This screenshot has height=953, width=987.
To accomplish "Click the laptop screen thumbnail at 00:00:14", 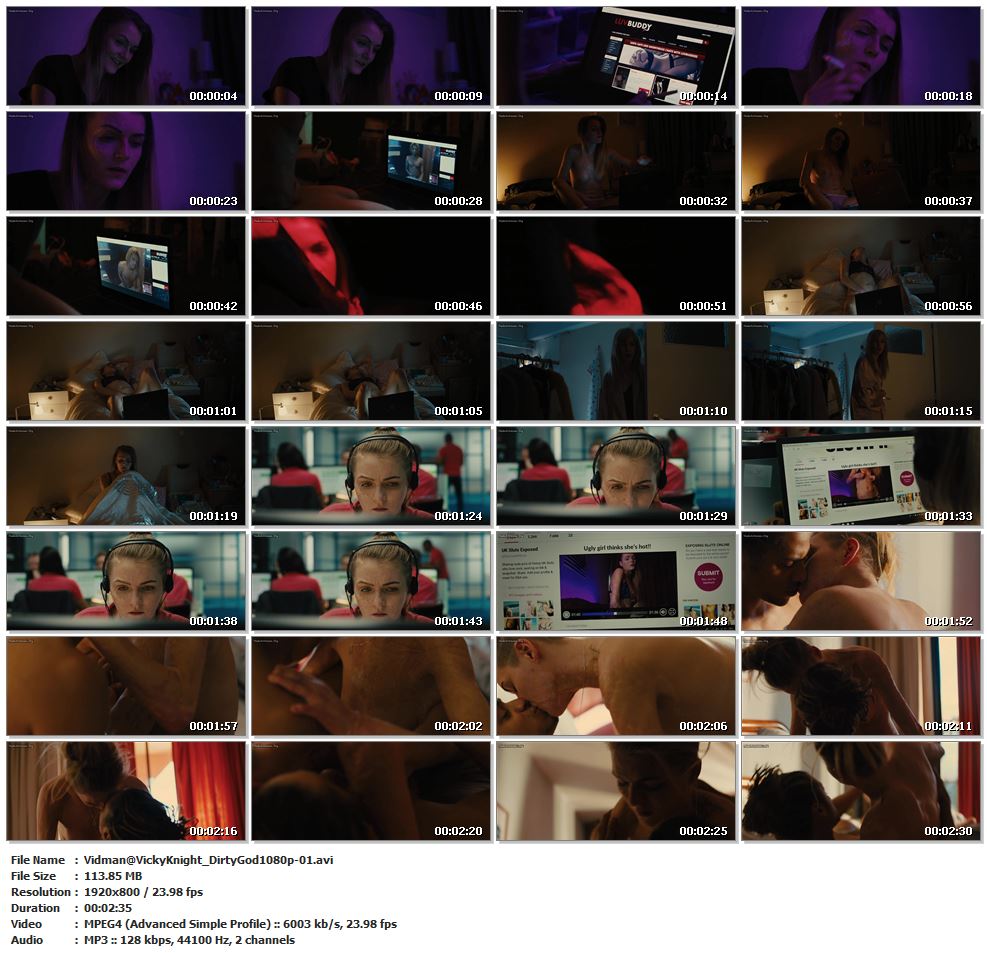I will pos(616,56).
